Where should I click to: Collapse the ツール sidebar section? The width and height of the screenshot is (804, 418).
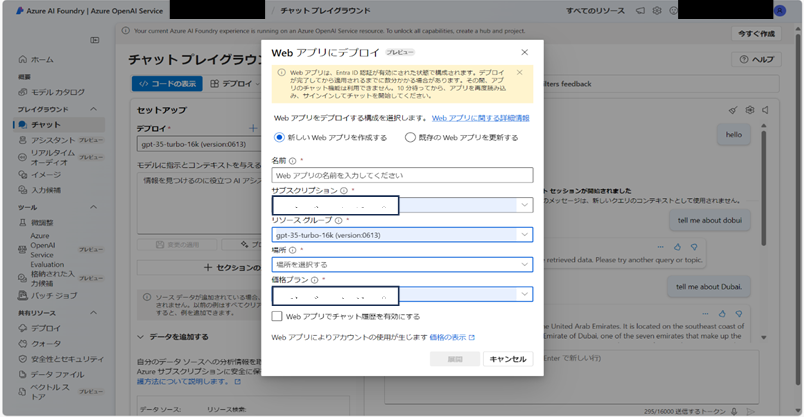coord(93,207)
